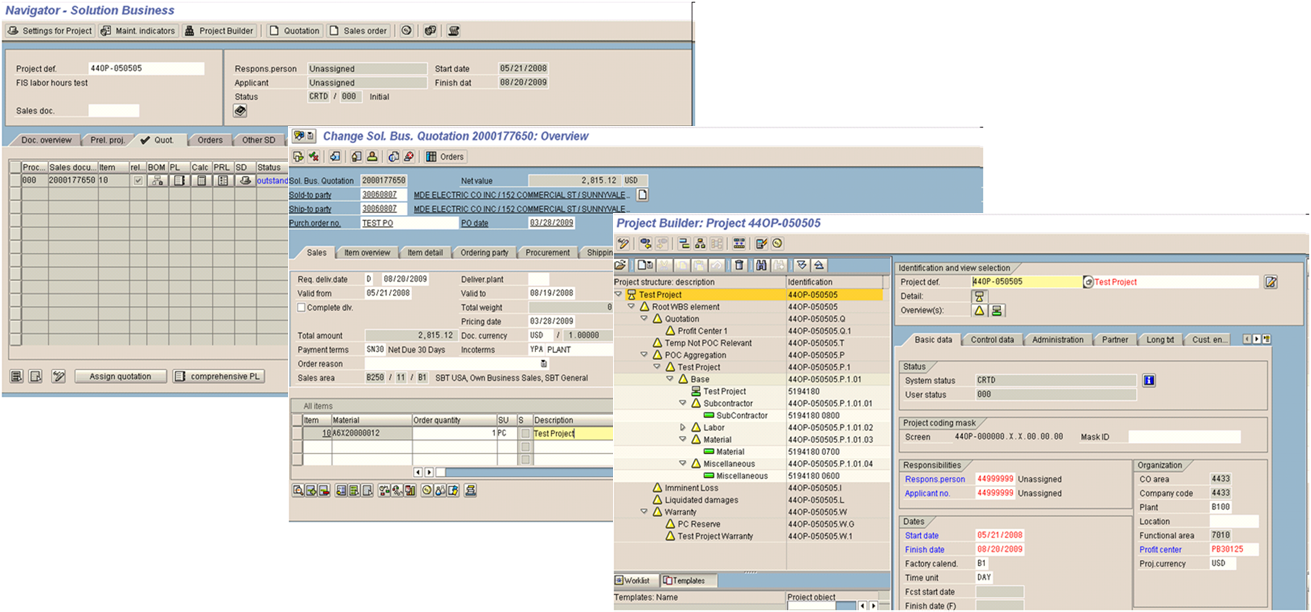The image size is (1311, 612).
Task: Click the blue system status info icon
Action: (1149, 380)
